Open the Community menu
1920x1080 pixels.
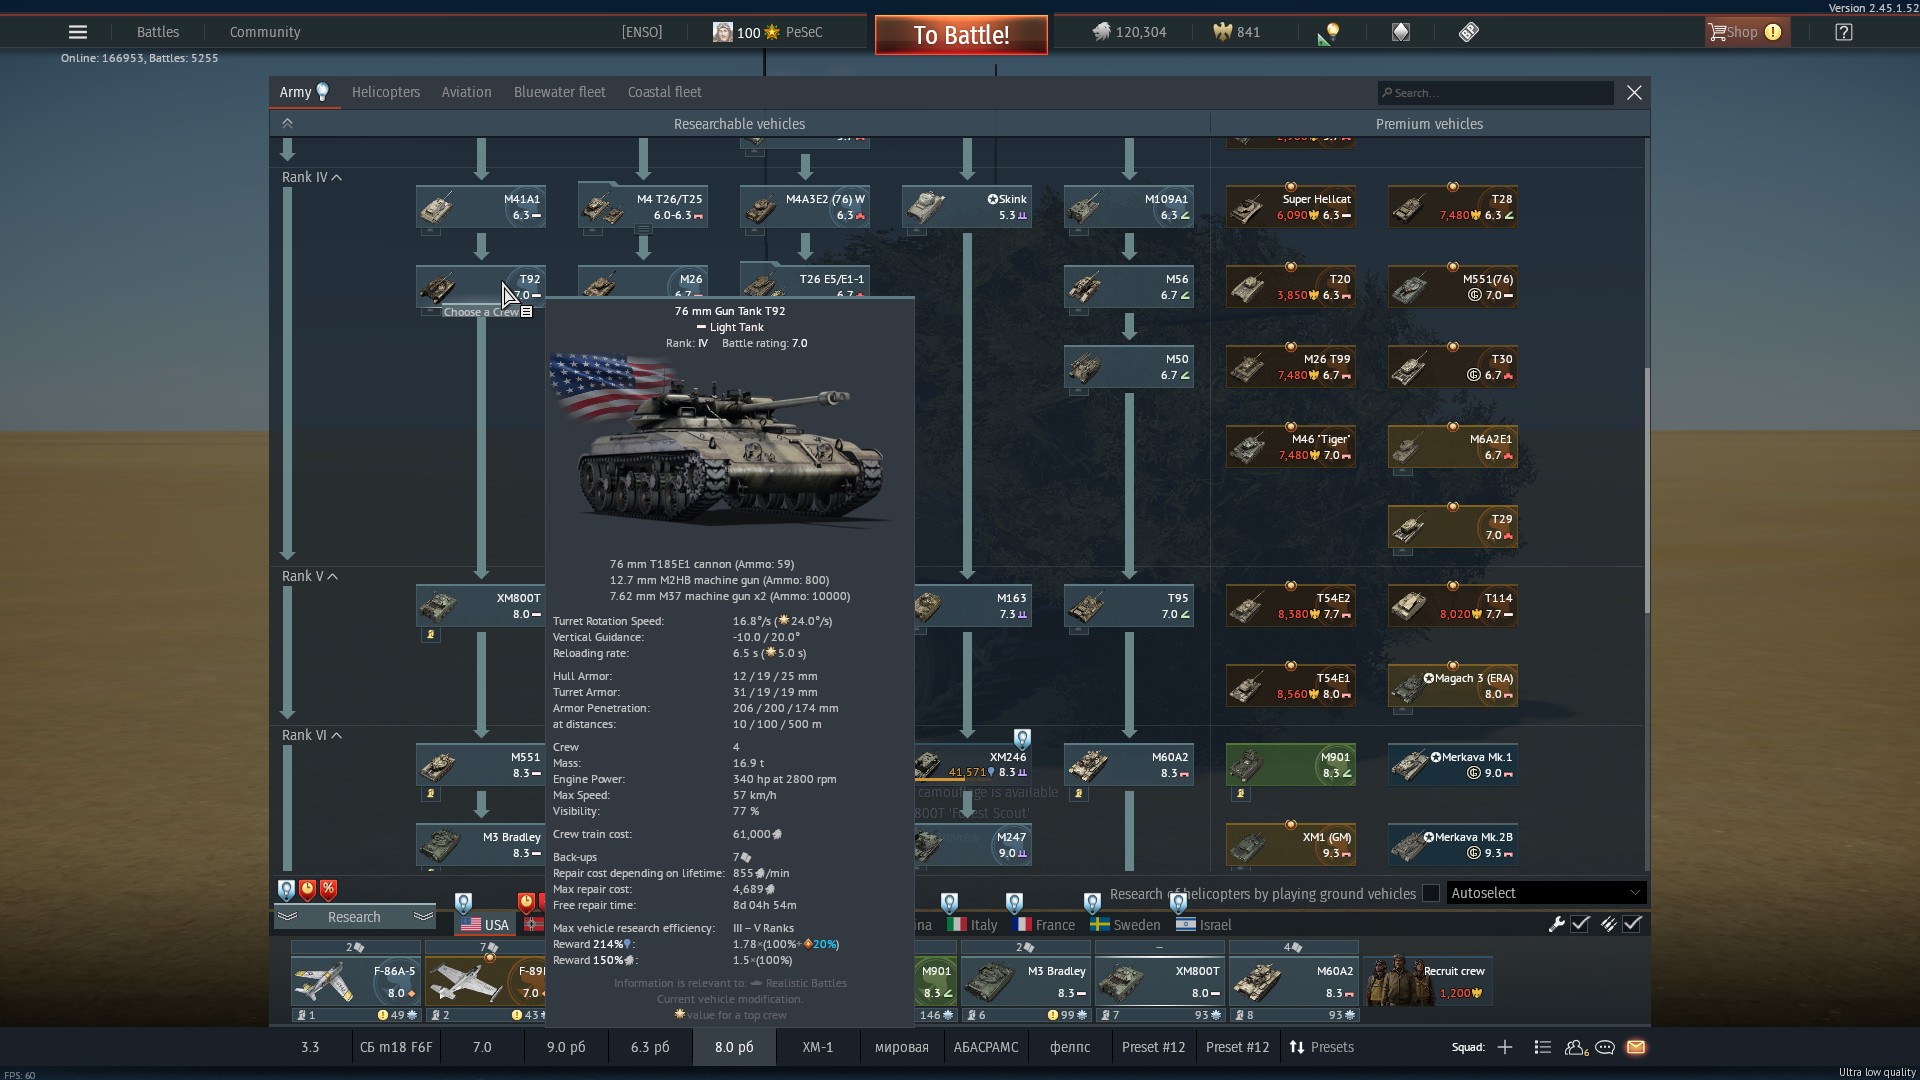click(265, 32)
